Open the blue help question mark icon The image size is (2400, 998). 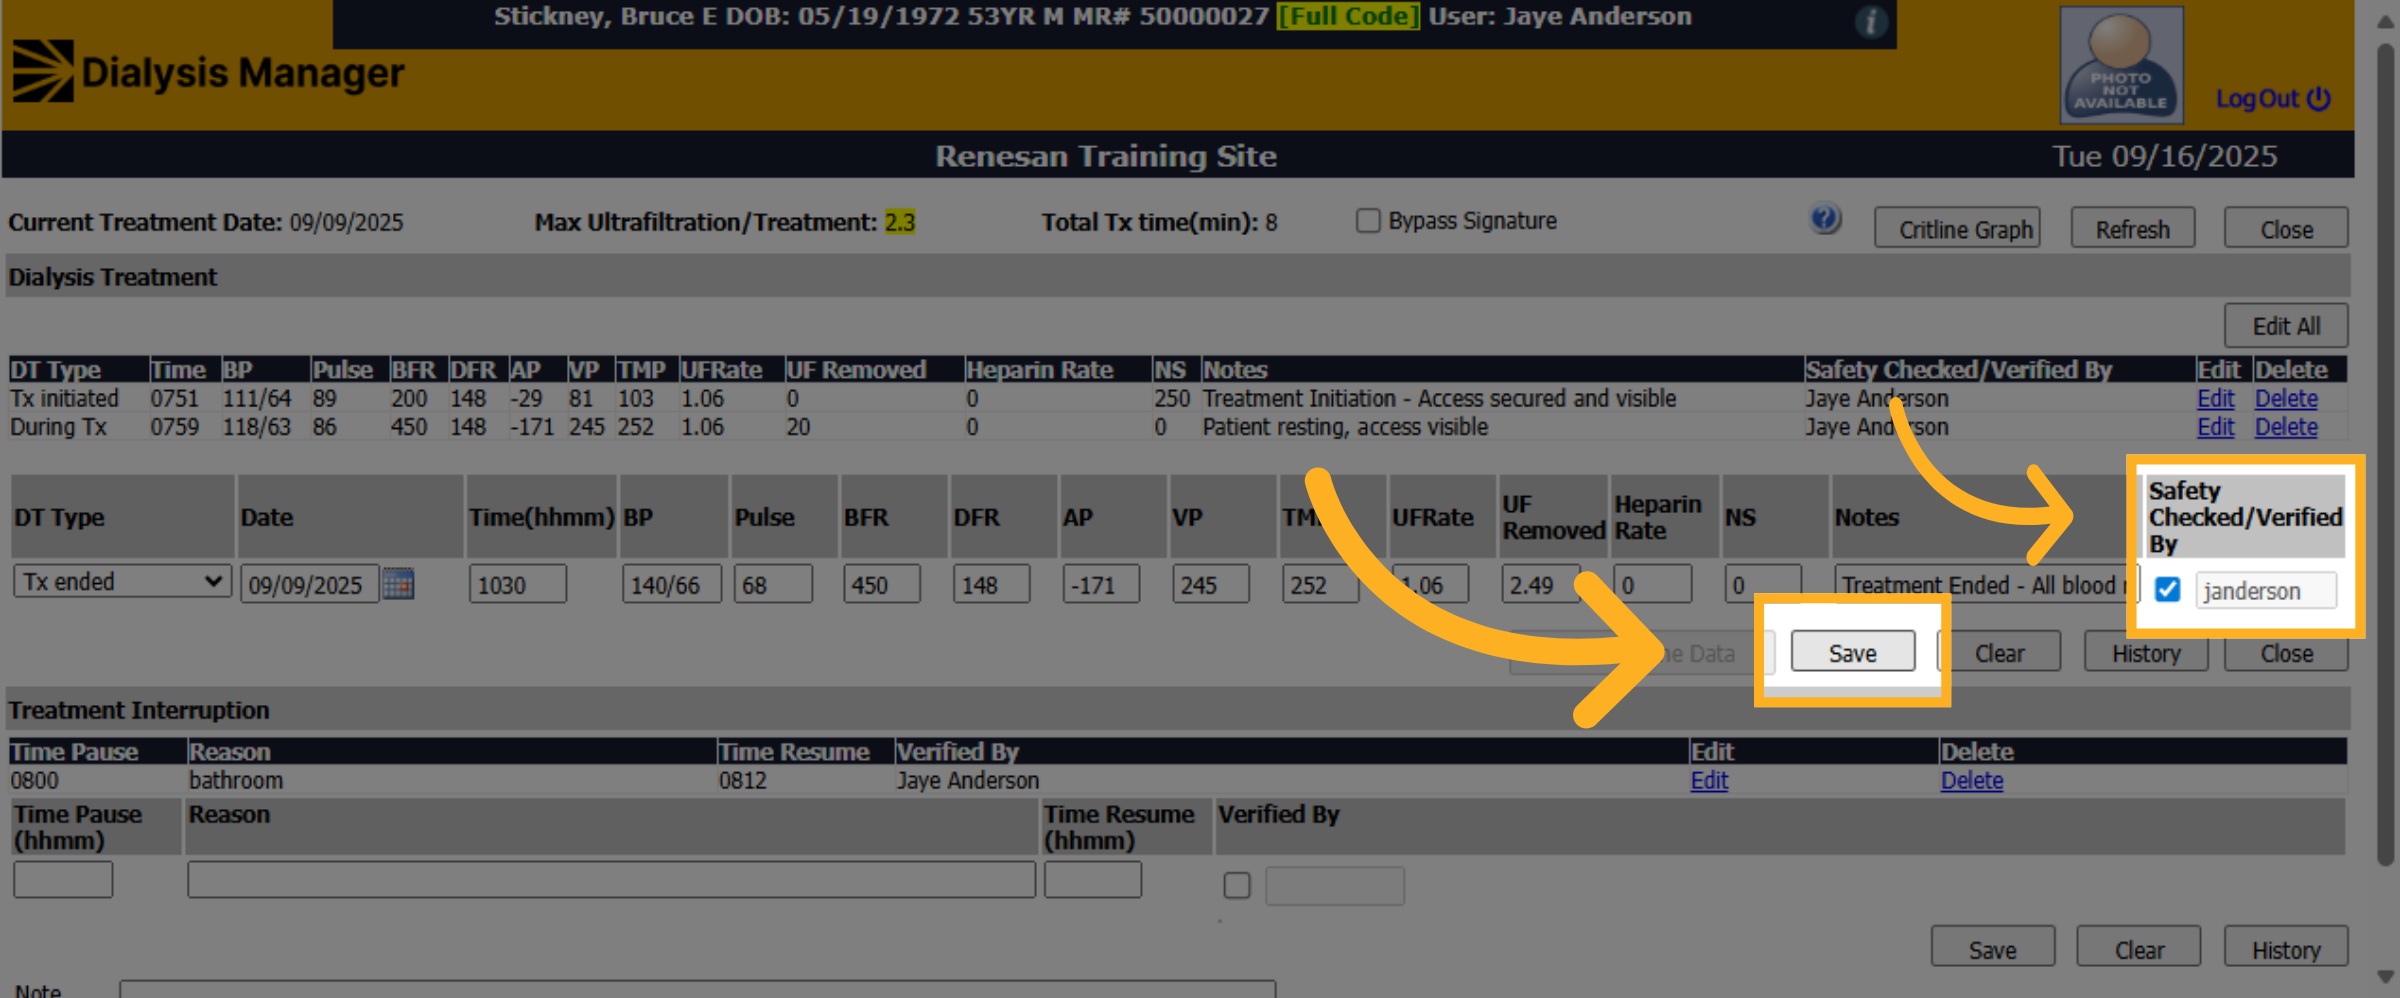[1825, 219]
